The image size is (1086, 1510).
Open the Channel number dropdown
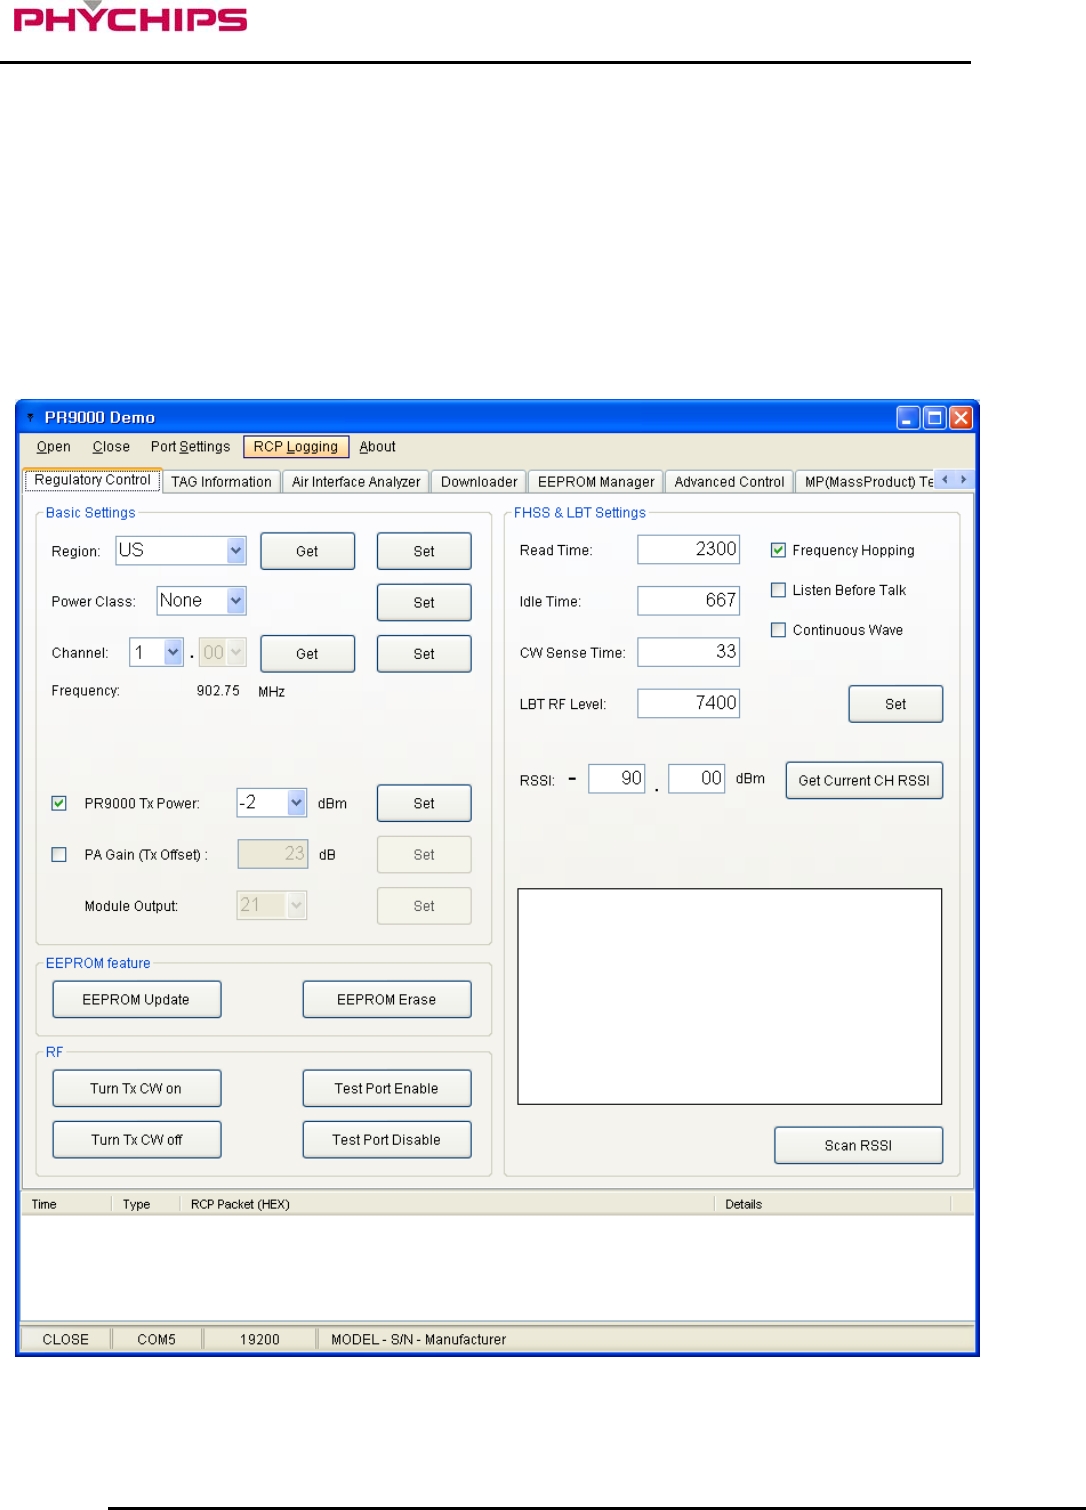click(x=173, y=652)
